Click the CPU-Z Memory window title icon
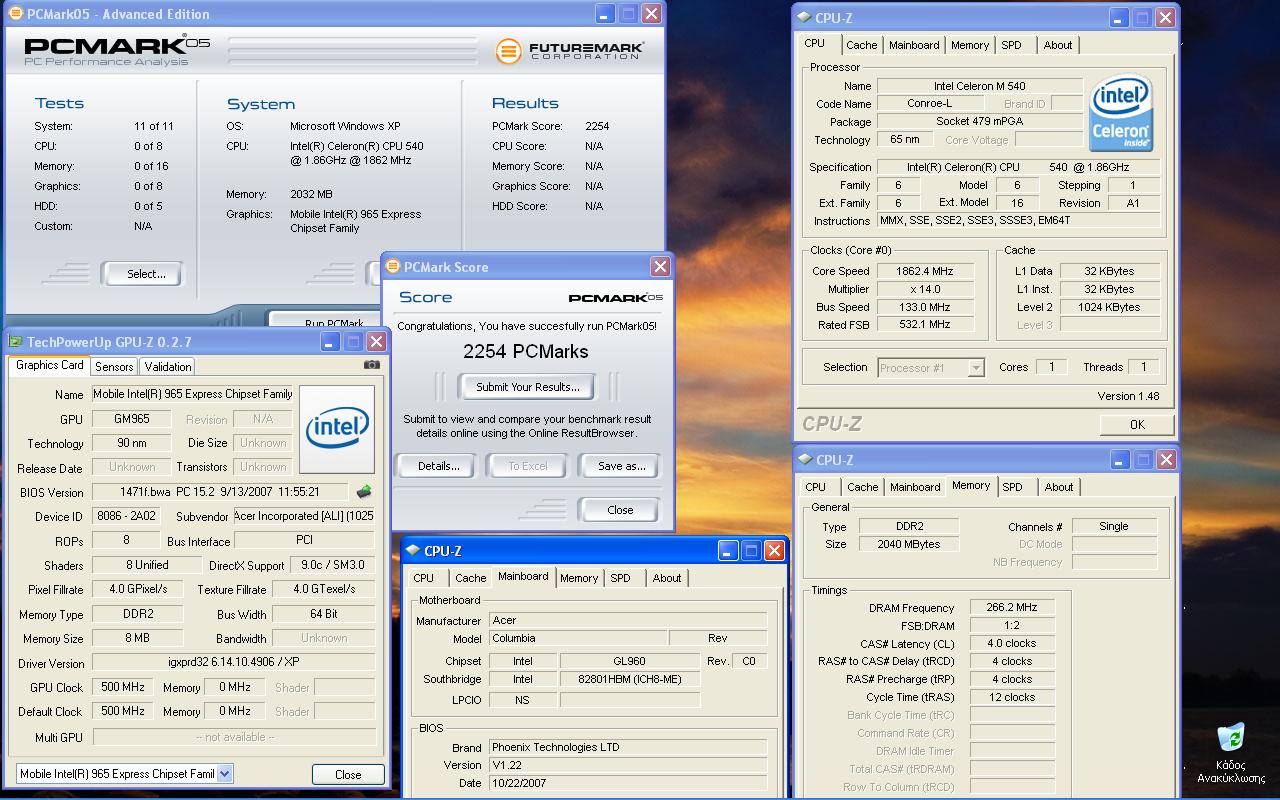 point(804,460)
